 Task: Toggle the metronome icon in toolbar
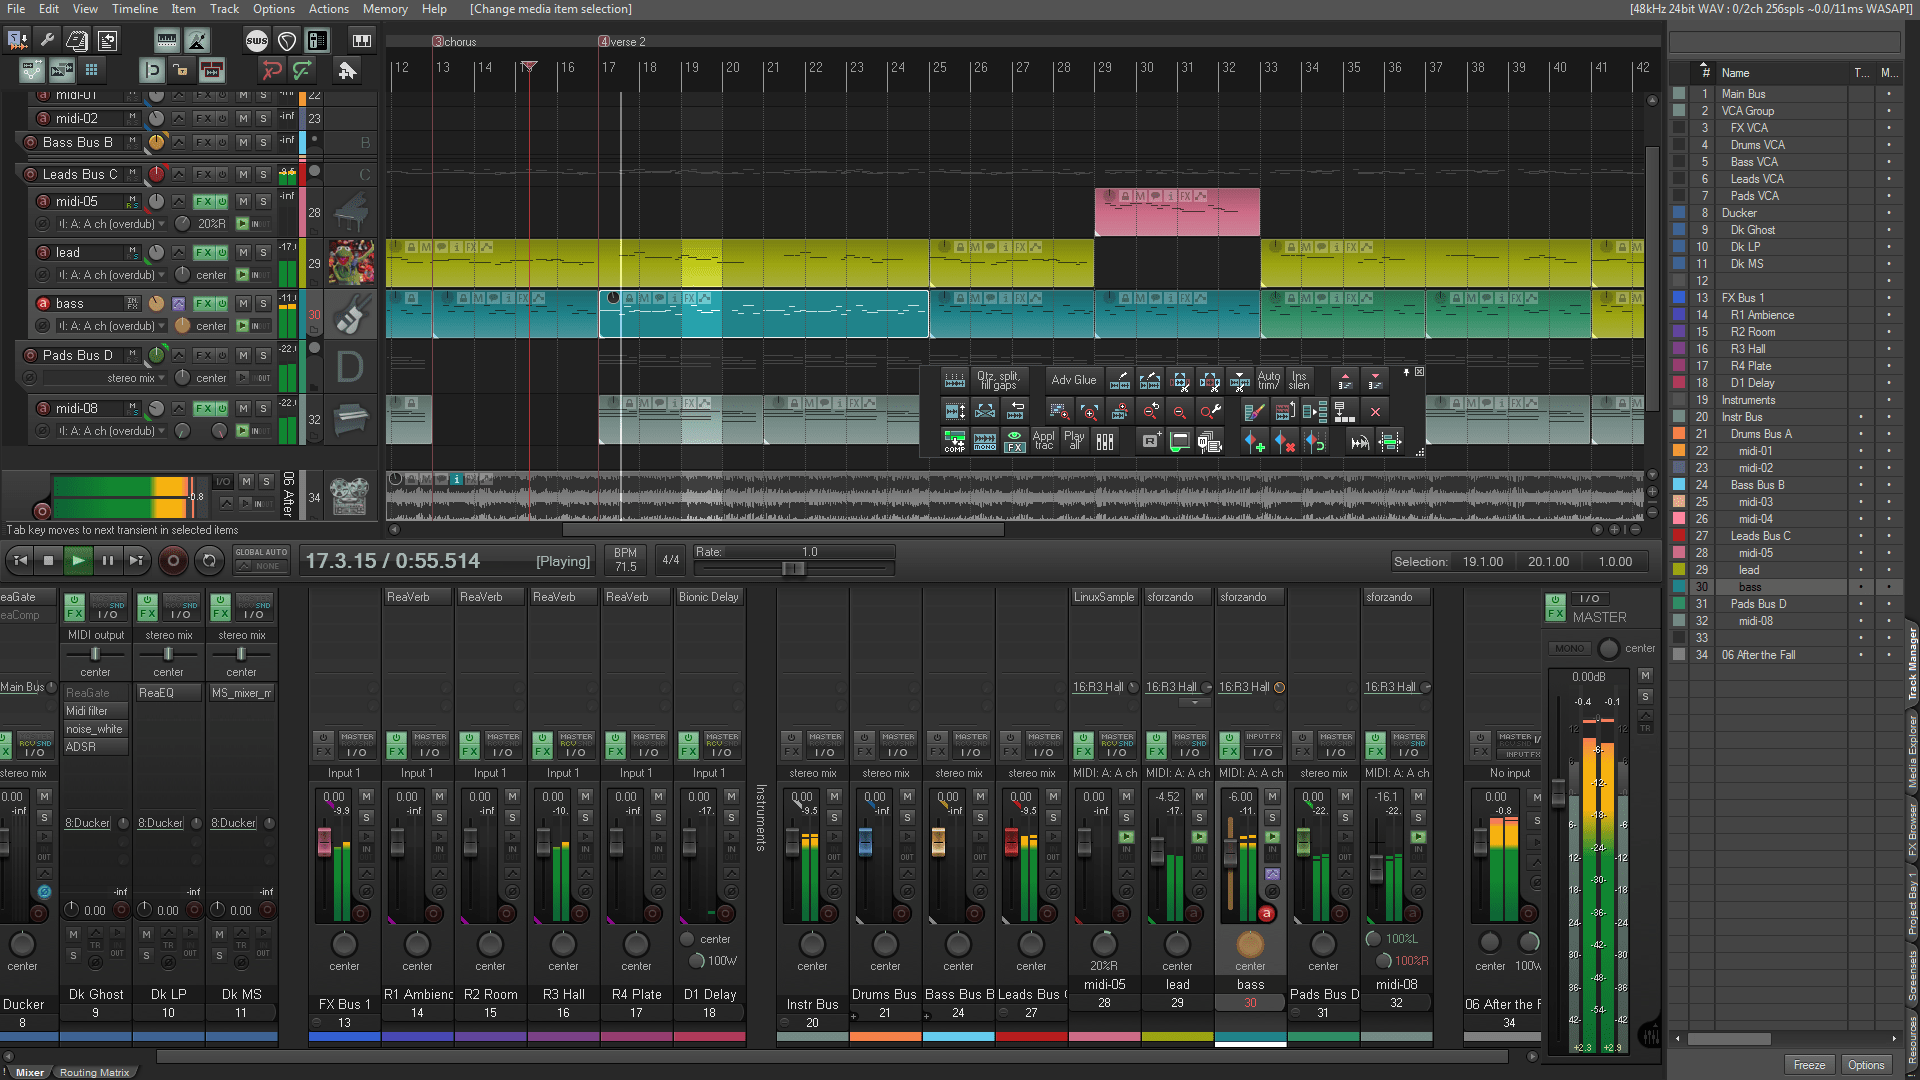pos(197,41)
